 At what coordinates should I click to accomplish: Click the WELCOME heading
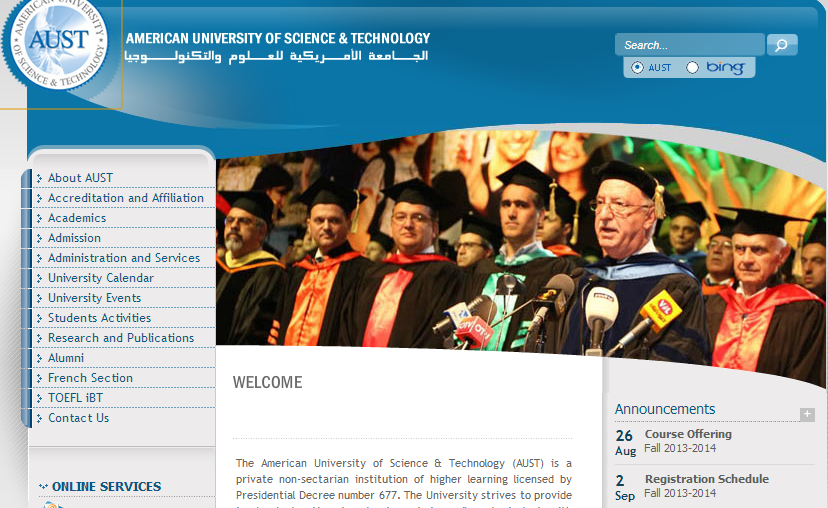(x=268, y=382)
